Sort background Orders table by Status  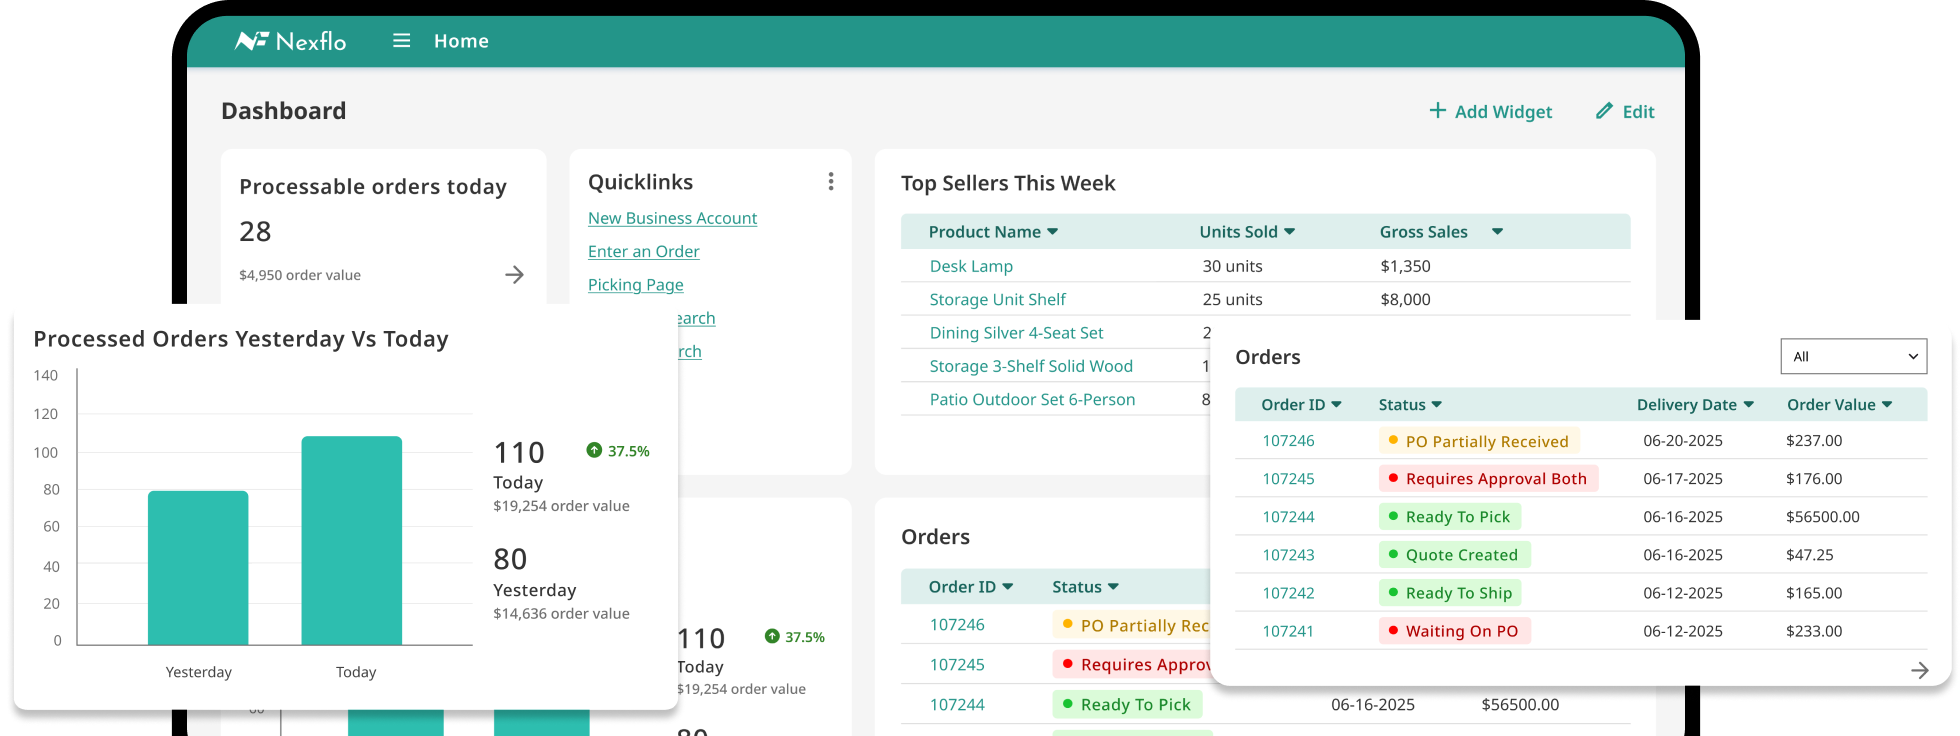coord(1085,587)
